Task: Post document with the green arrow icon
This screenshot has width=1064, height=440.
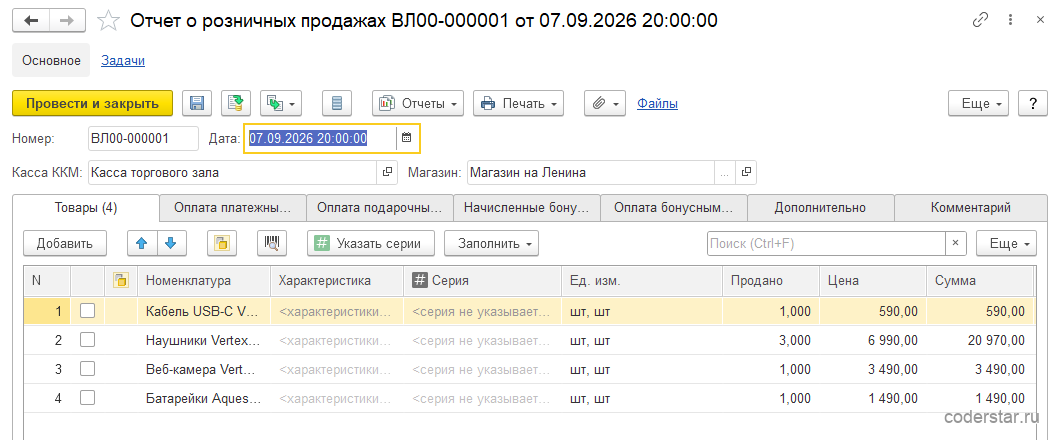Action: pos(236,103)
